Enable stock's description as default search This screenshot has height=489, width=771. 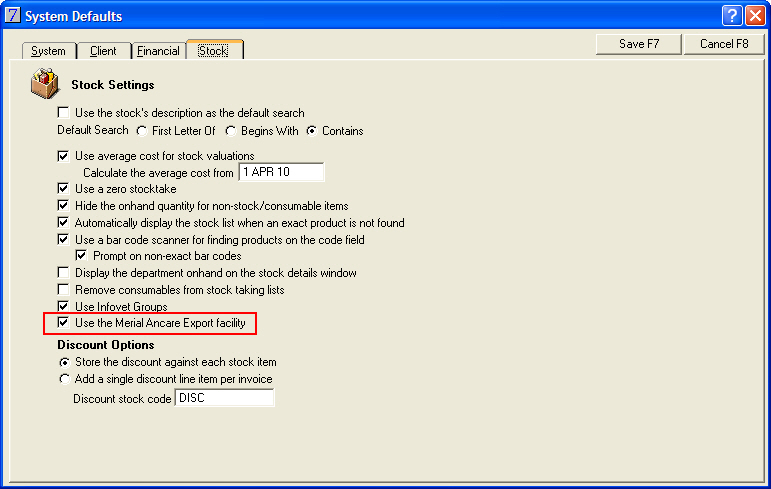point(63,113)
